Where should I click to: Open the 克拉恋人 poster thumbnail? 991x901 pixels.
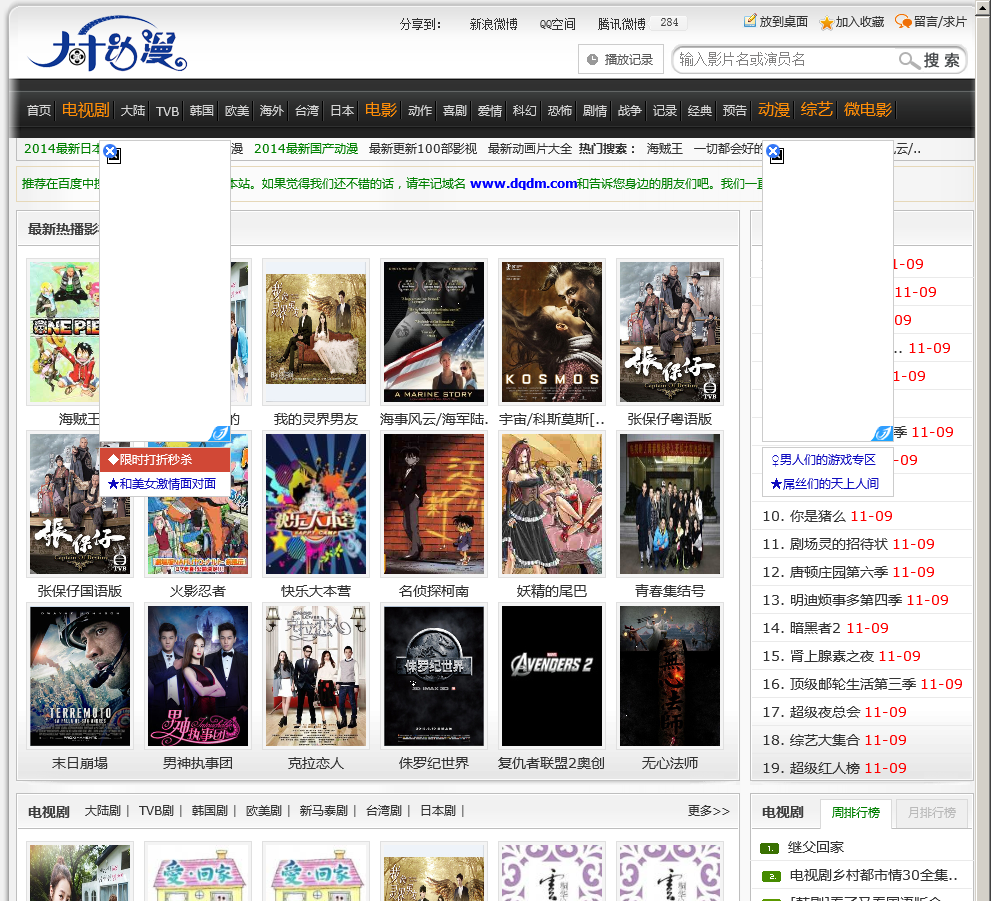[x=315, y=676]
